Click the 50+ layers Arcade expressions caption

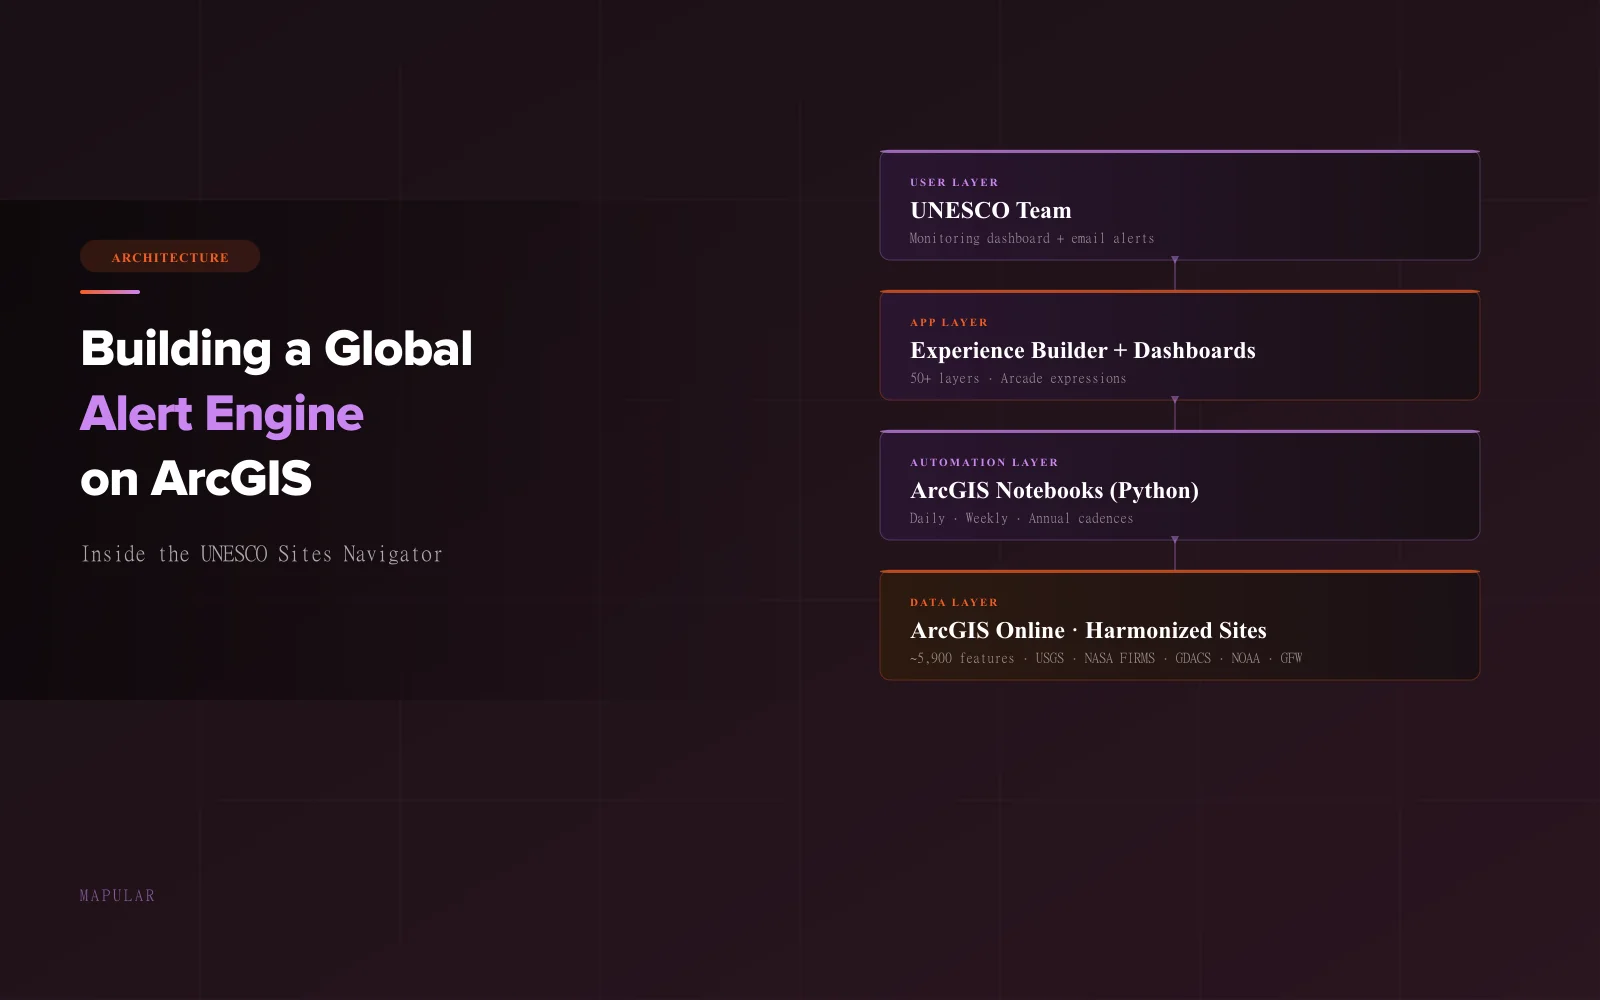point(1018,378)
